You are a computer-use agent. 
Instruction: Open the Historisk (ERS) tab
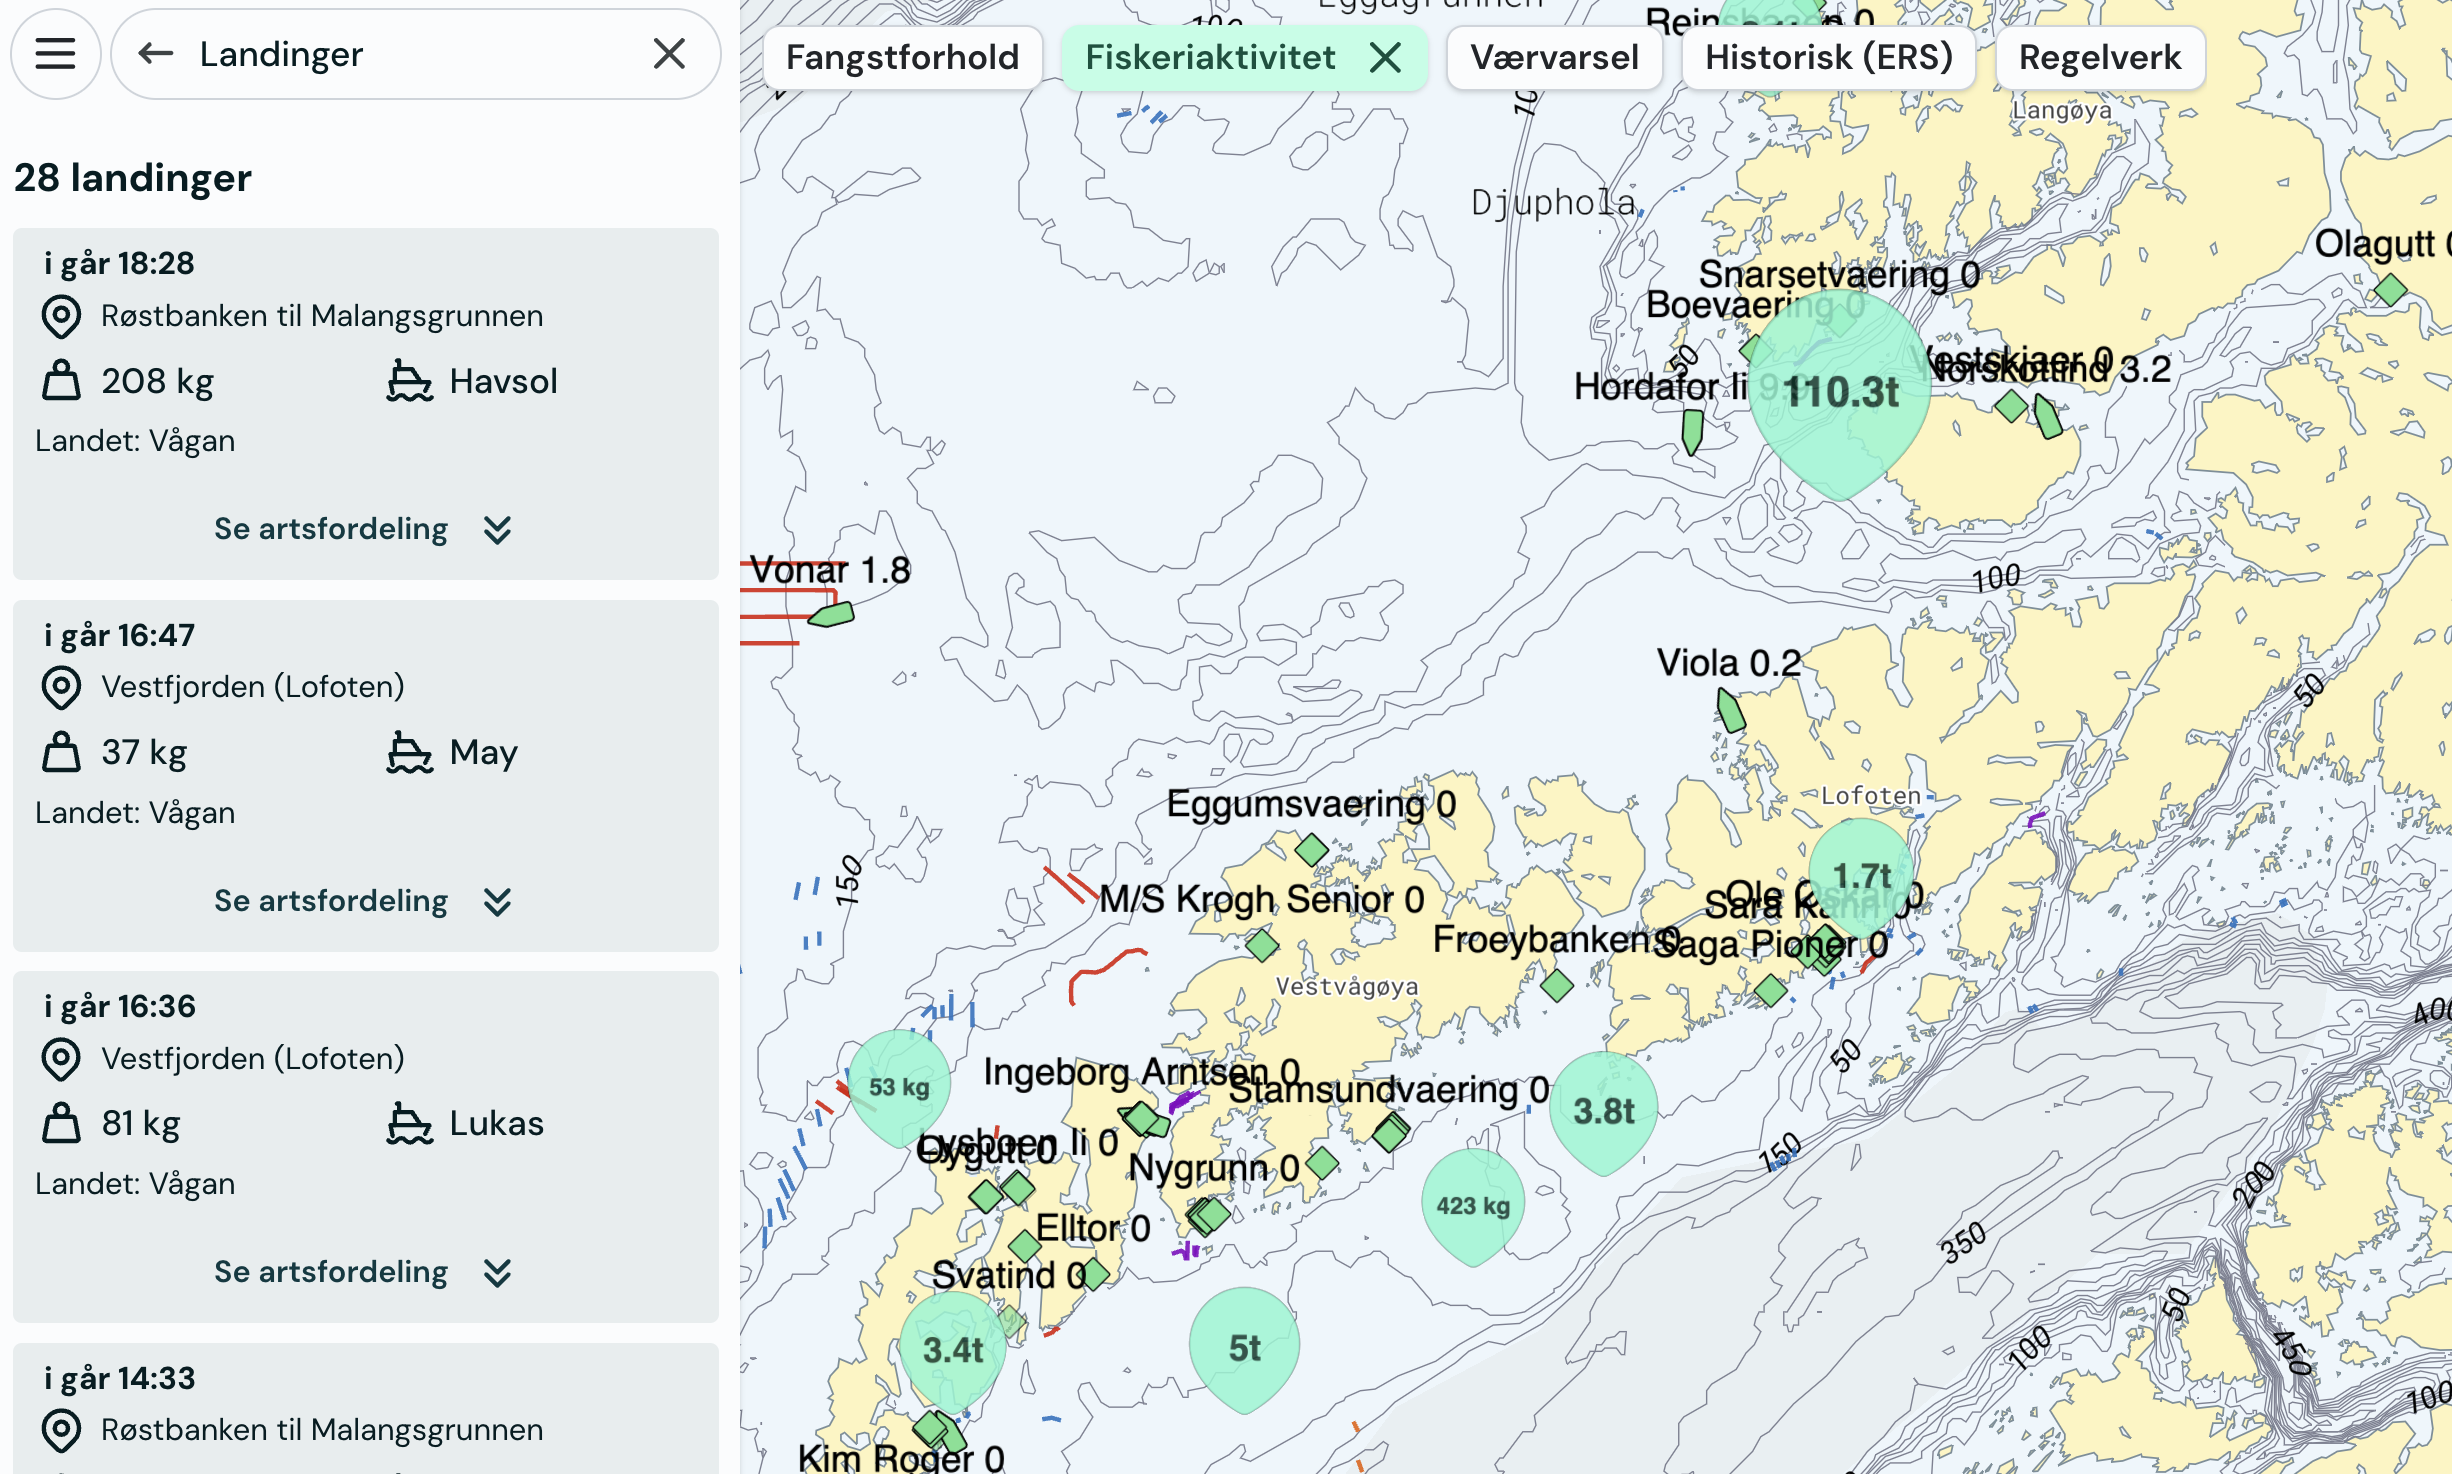coord(1828,58)
